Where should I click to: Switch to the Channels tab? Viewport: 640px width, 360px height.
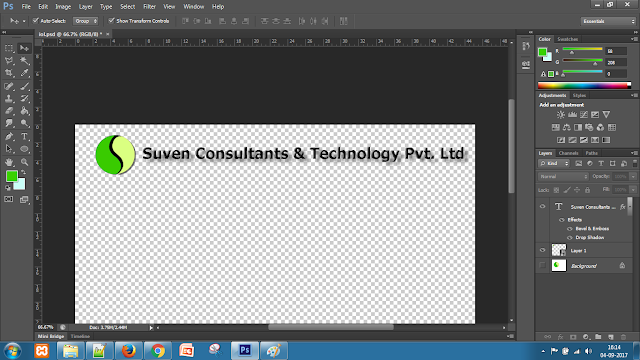569,153
